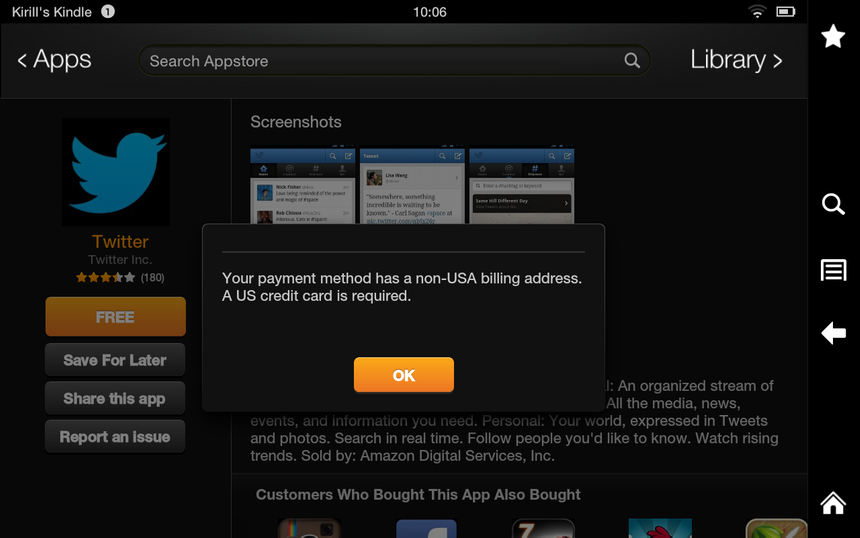The height and width of the screenshot is (538, 860).
Task: Open third hashtag search screenshot thumbnail
Action: [x=522, y=185]
